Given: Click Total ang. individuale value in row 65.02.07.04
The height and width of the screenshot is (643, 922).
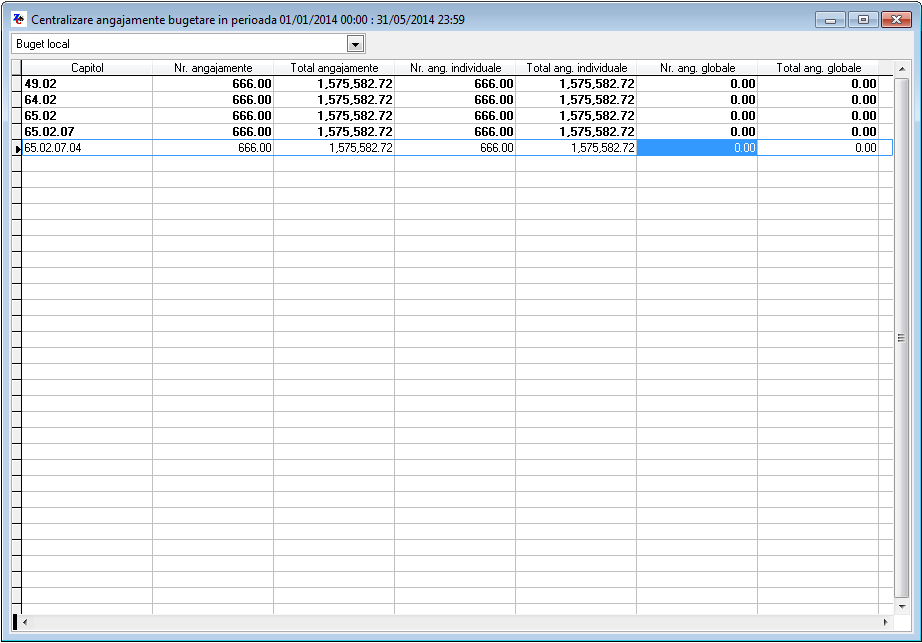Looking at the screenshot, I should click(576, 148).
